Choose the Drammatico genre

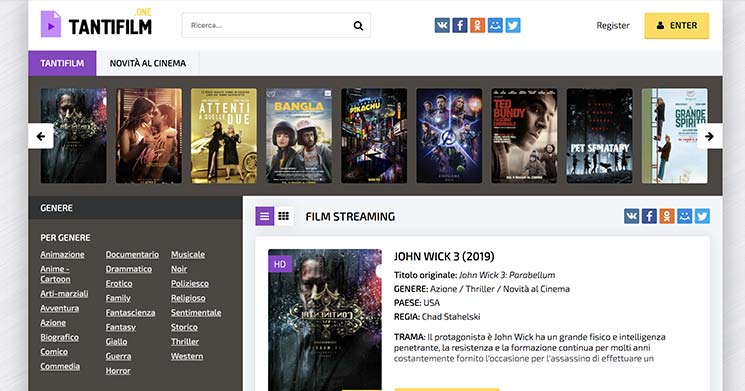tap(129, 269)
